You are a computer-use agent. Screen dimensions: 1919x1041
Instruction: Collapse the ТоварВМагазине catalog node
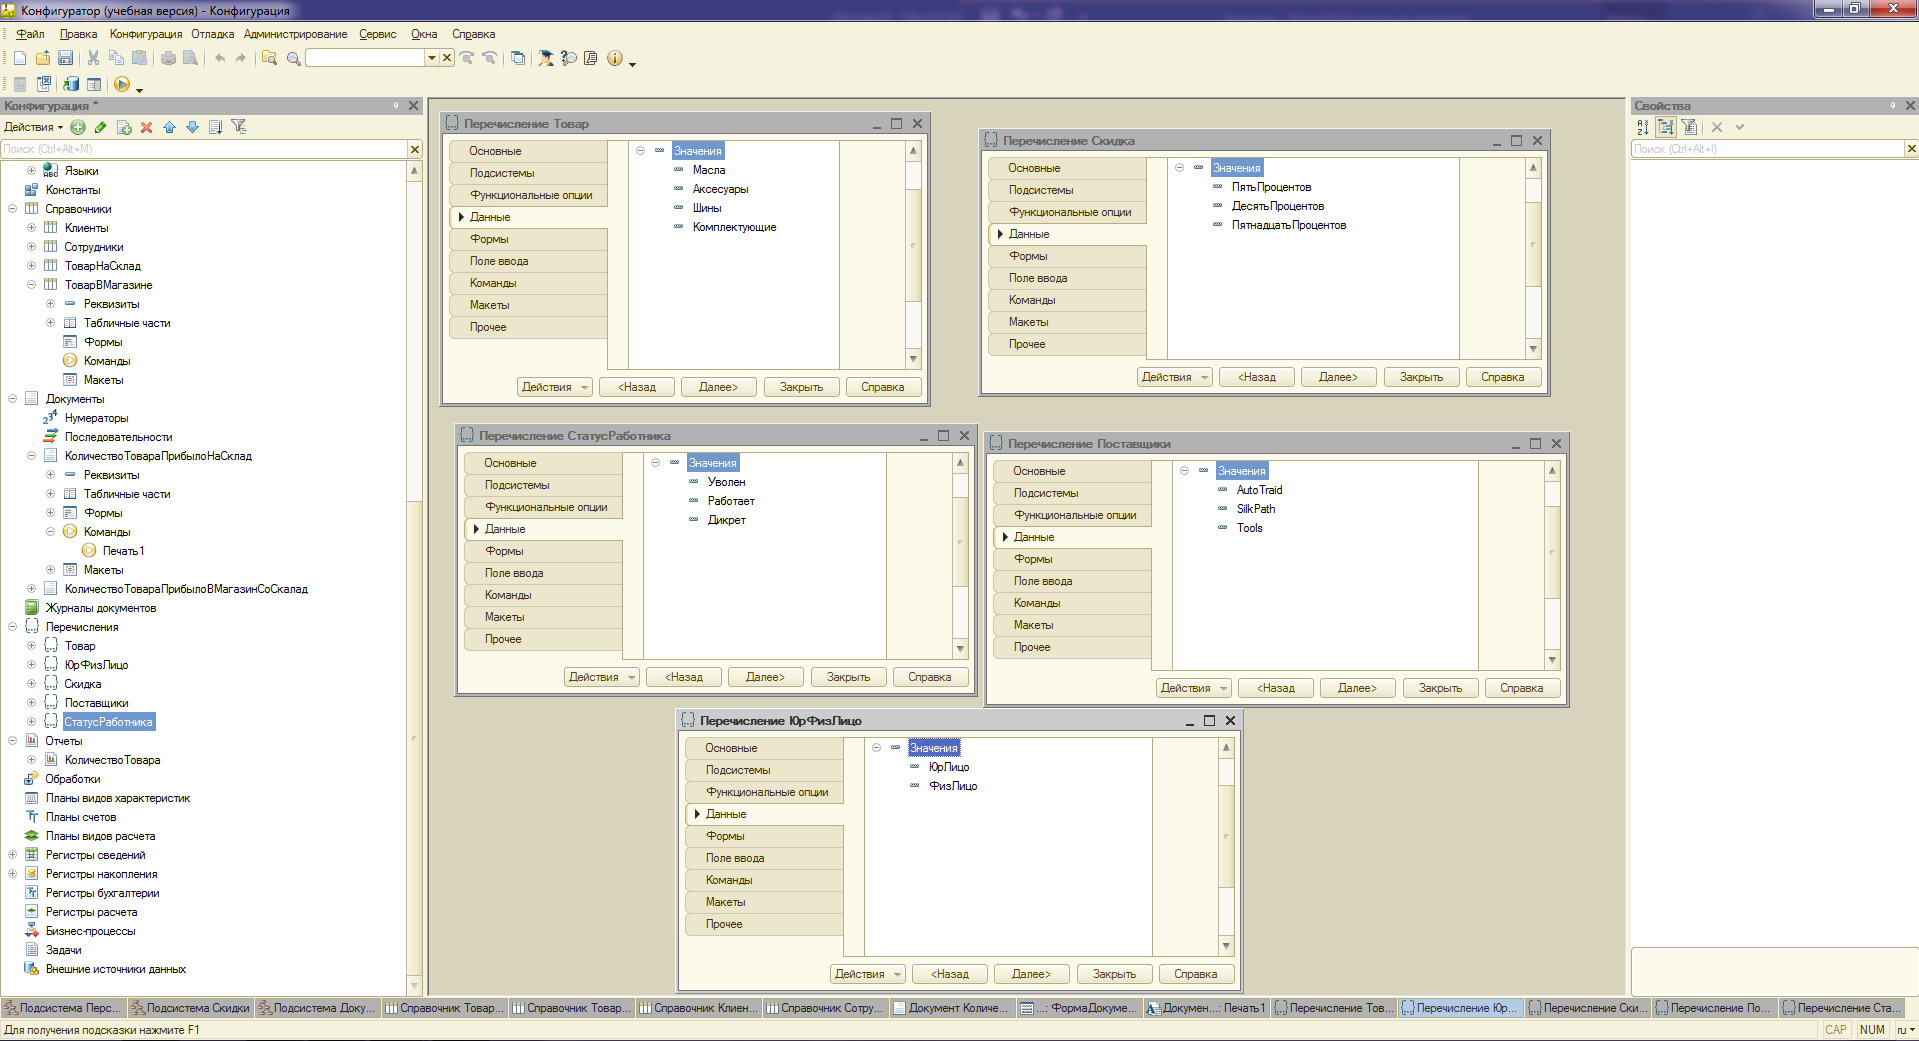coord(31,285)
